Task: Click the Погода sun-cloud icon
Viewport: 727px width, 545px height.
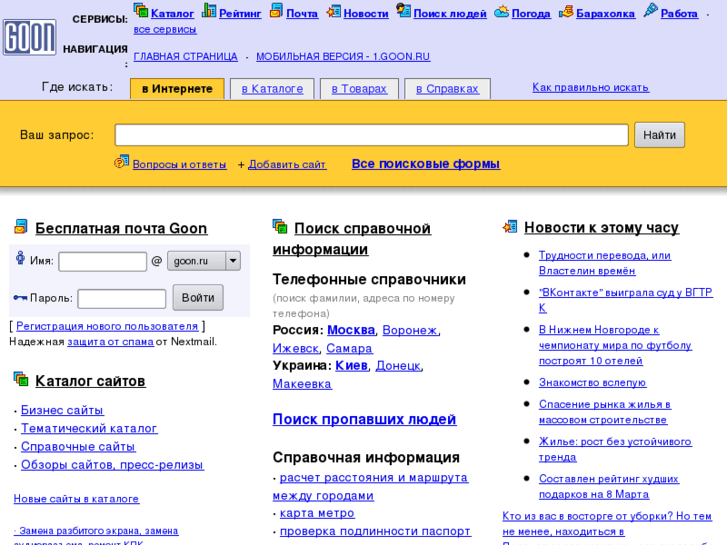Action: click(x=501, y=11)
